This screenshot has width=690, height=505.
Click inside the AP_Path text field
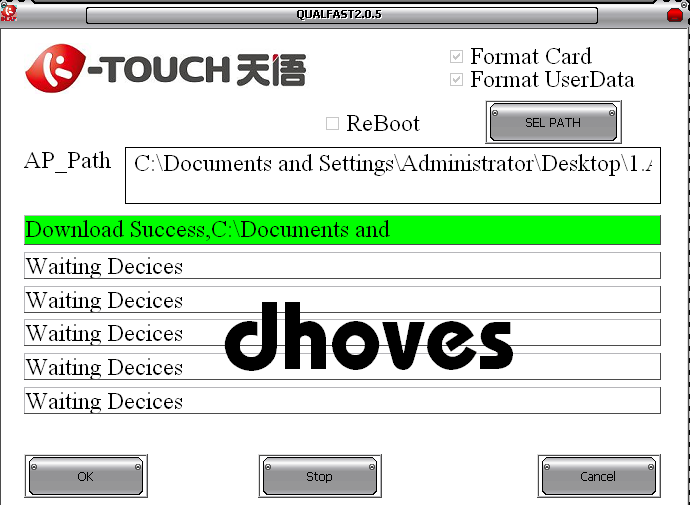pos(392,175)
